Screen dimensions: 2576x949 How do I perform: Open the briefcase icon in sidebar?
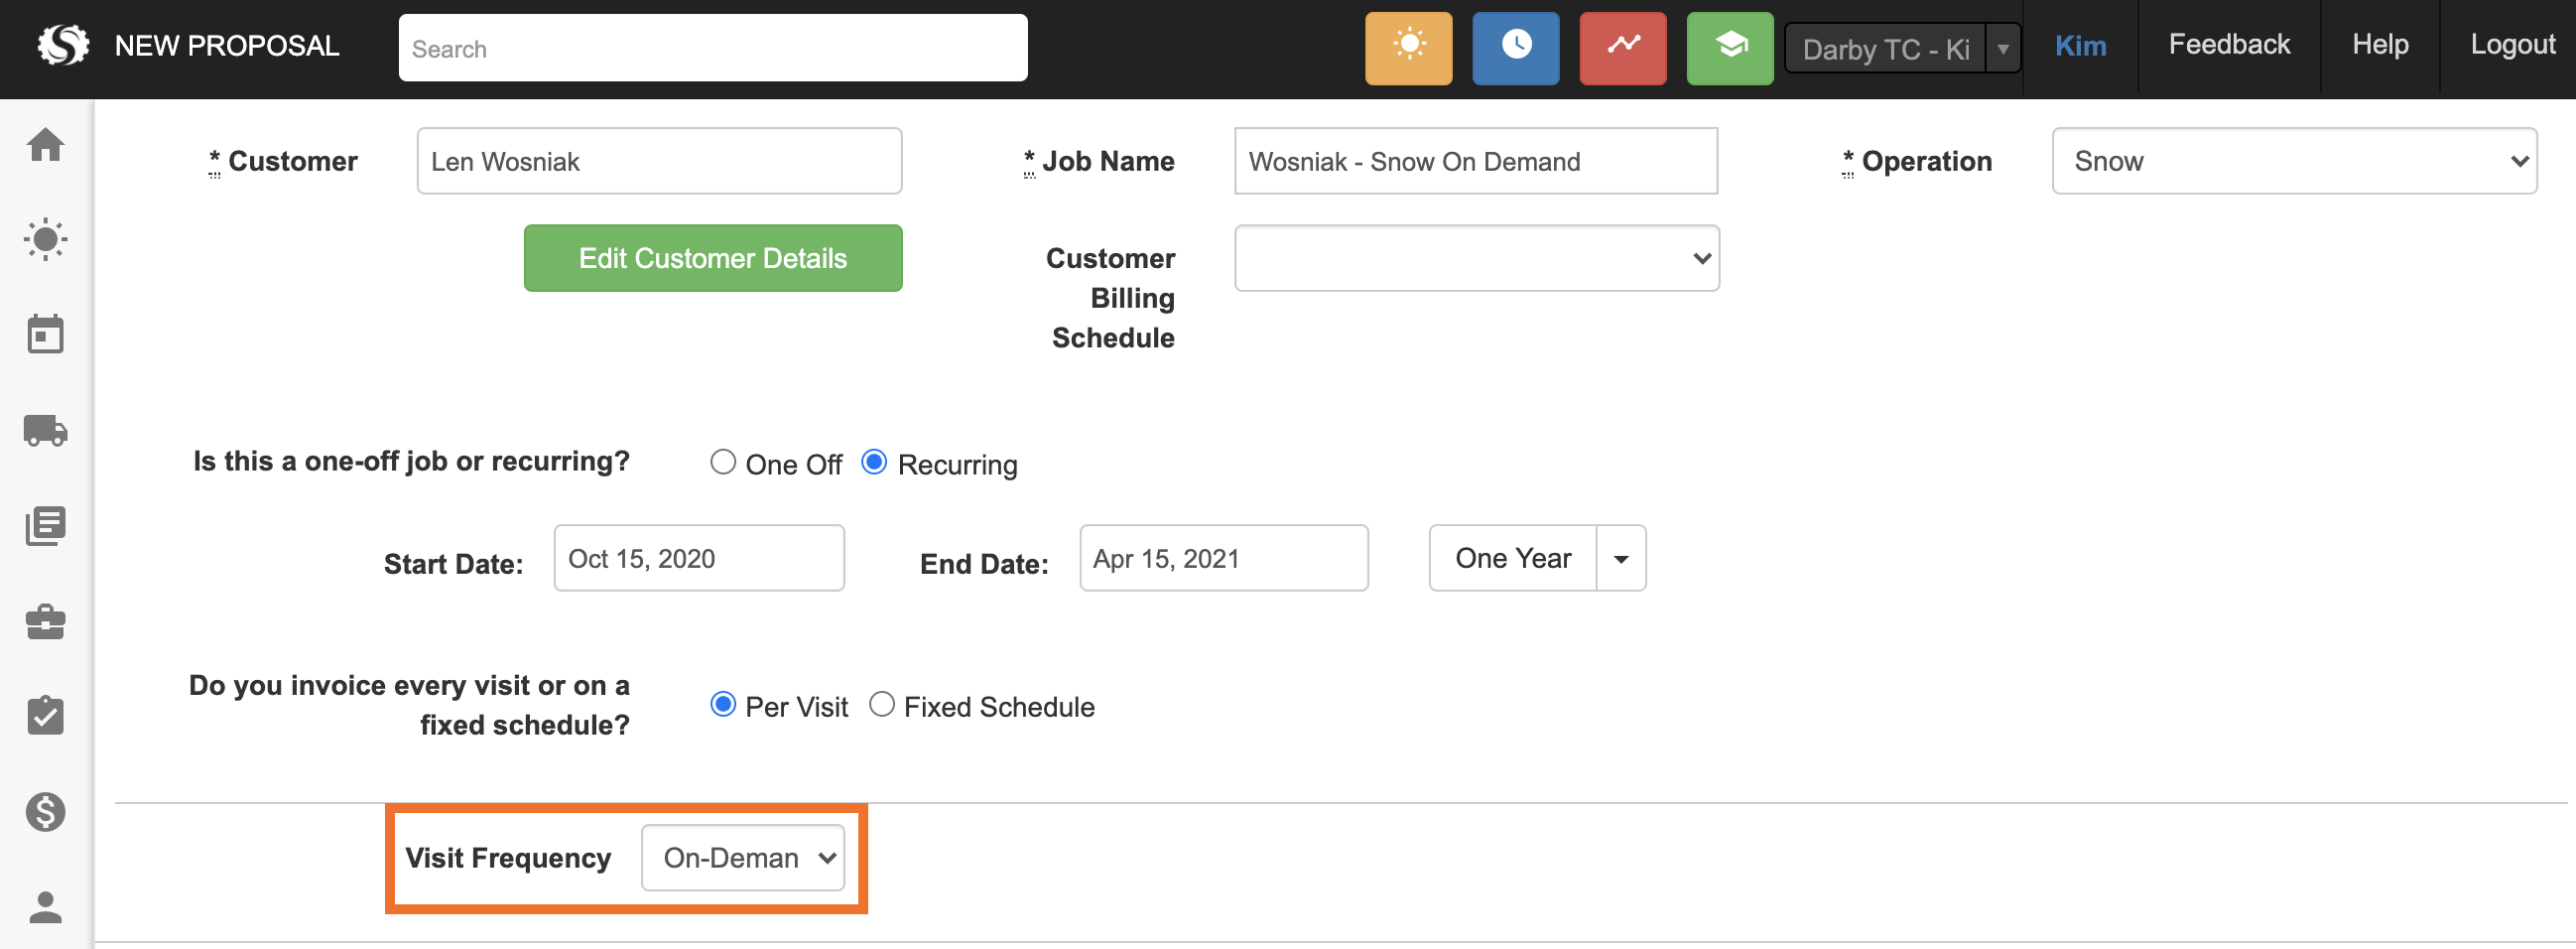(46, 621)
